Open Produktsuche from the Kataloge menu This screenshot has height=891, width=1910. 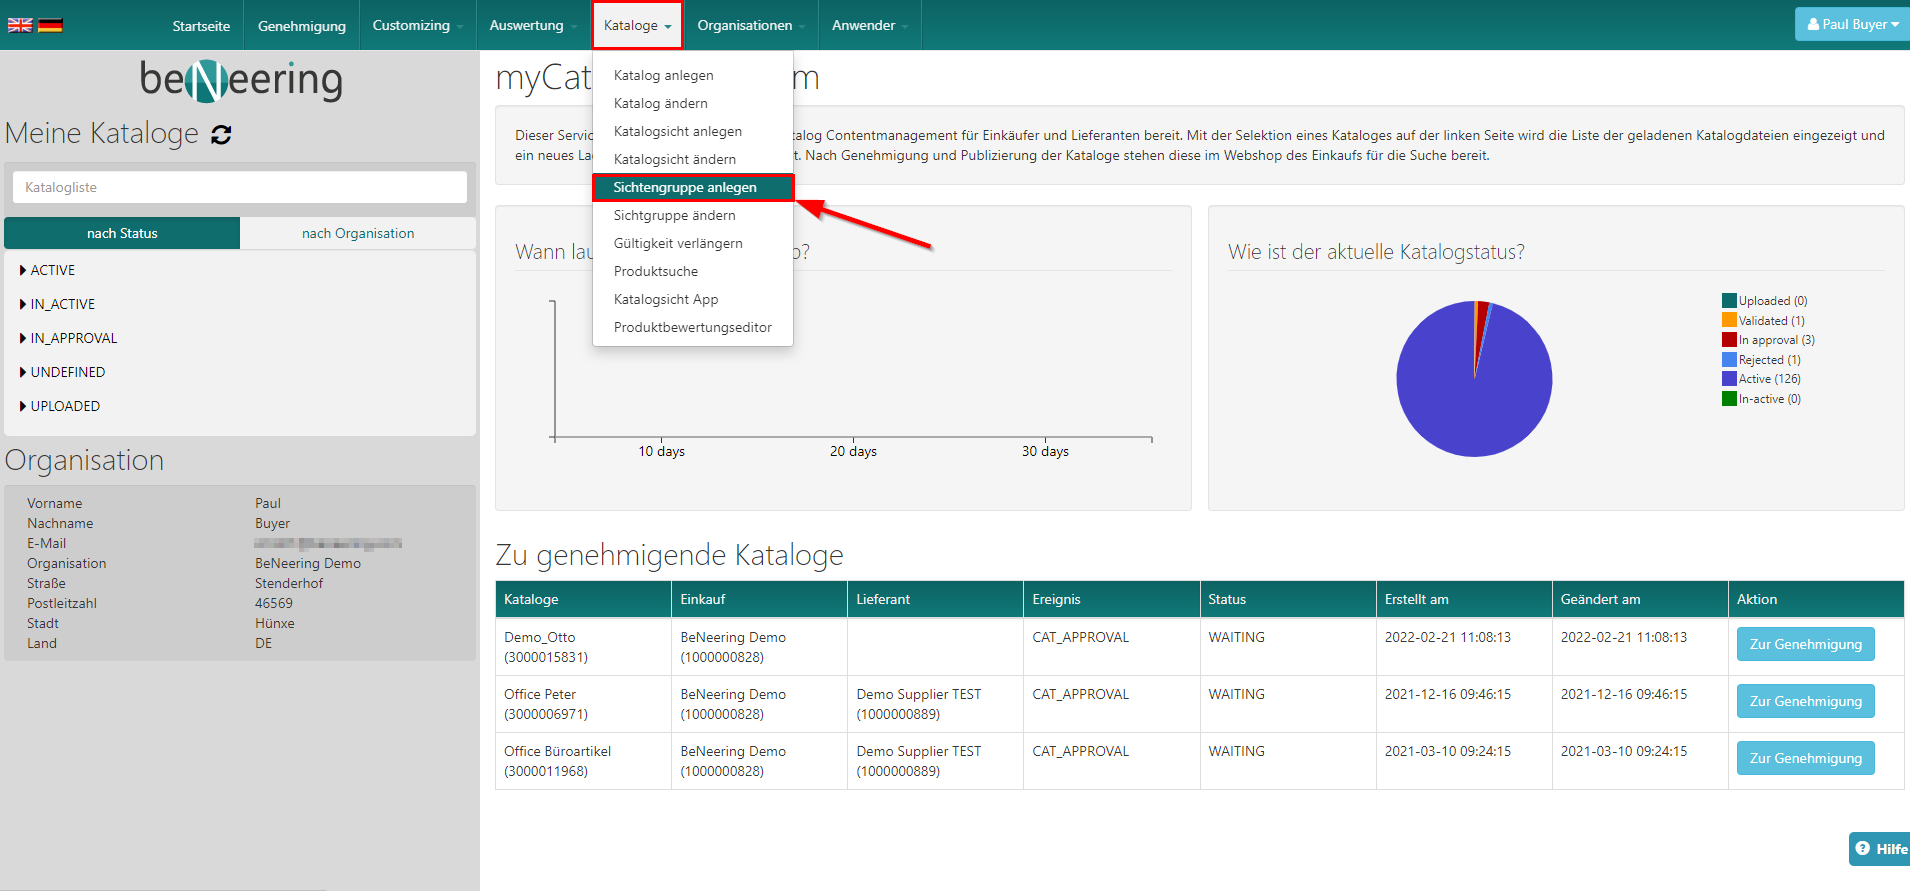656,271
